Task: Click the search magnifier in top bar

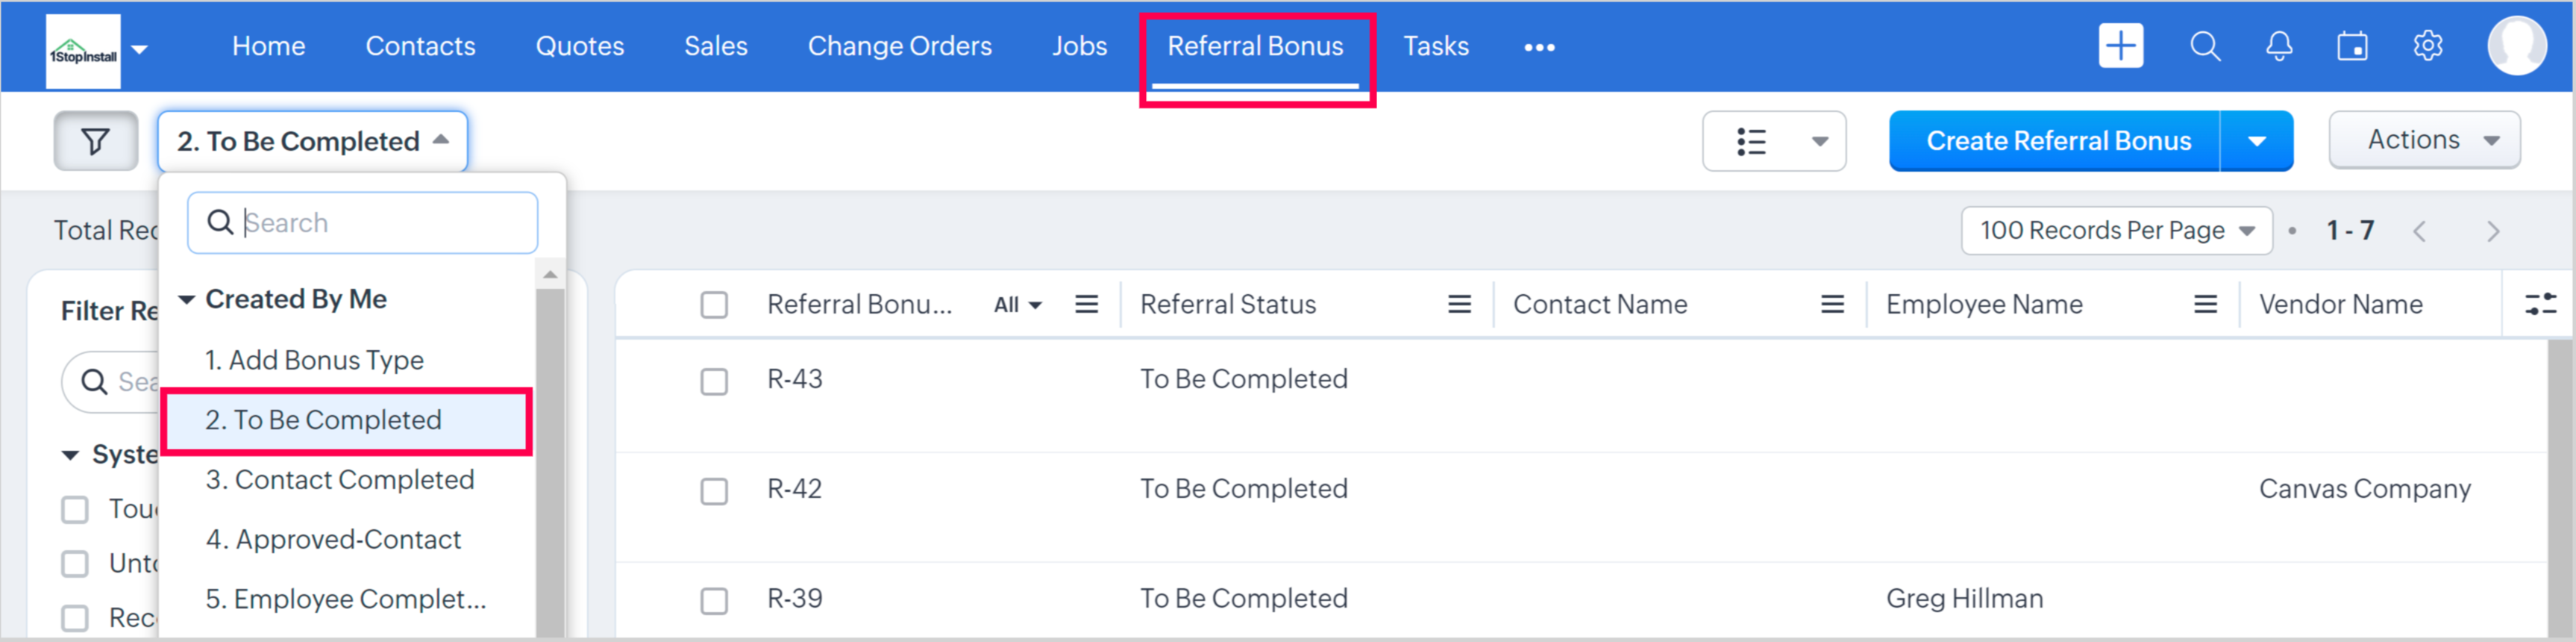Action: click(x=2204, y=46)
